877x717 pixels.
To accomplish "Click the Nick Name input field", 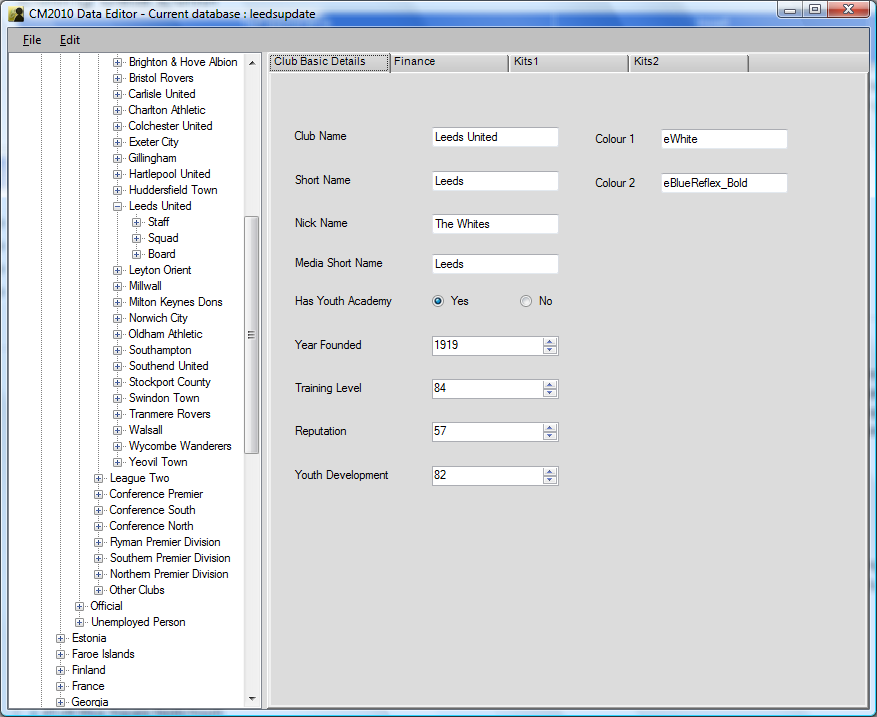I will coord(495,224).
